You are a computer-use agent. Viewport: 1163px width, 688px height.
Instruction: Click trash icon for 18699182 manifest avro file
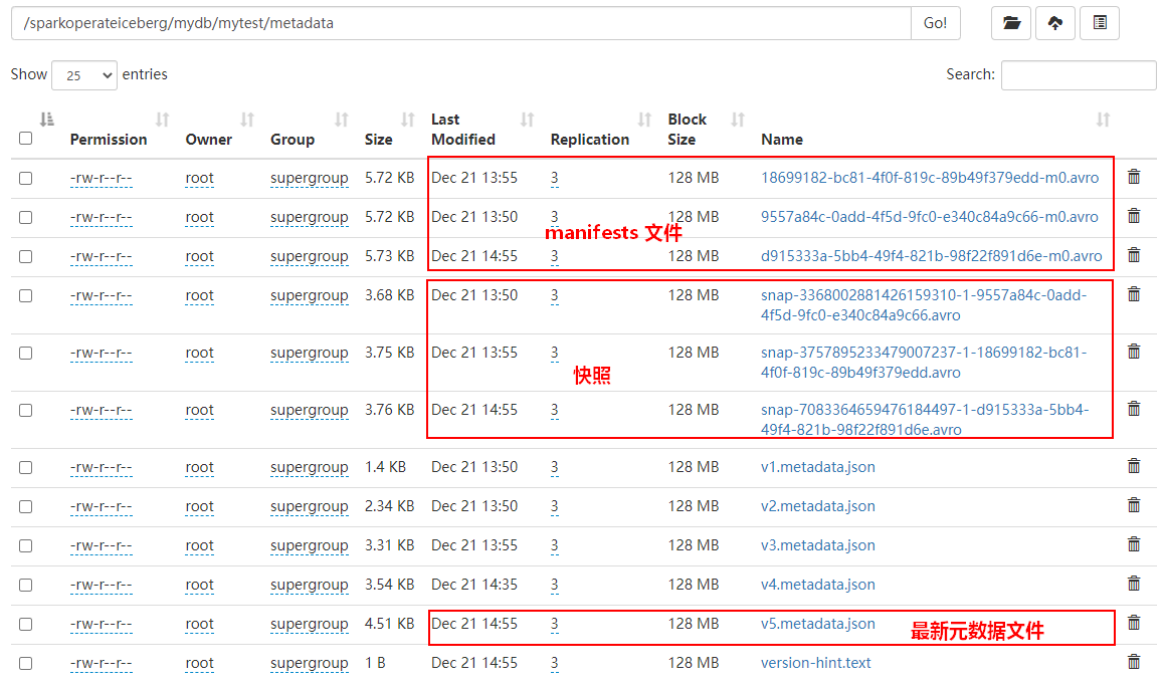coord(1133,177)
